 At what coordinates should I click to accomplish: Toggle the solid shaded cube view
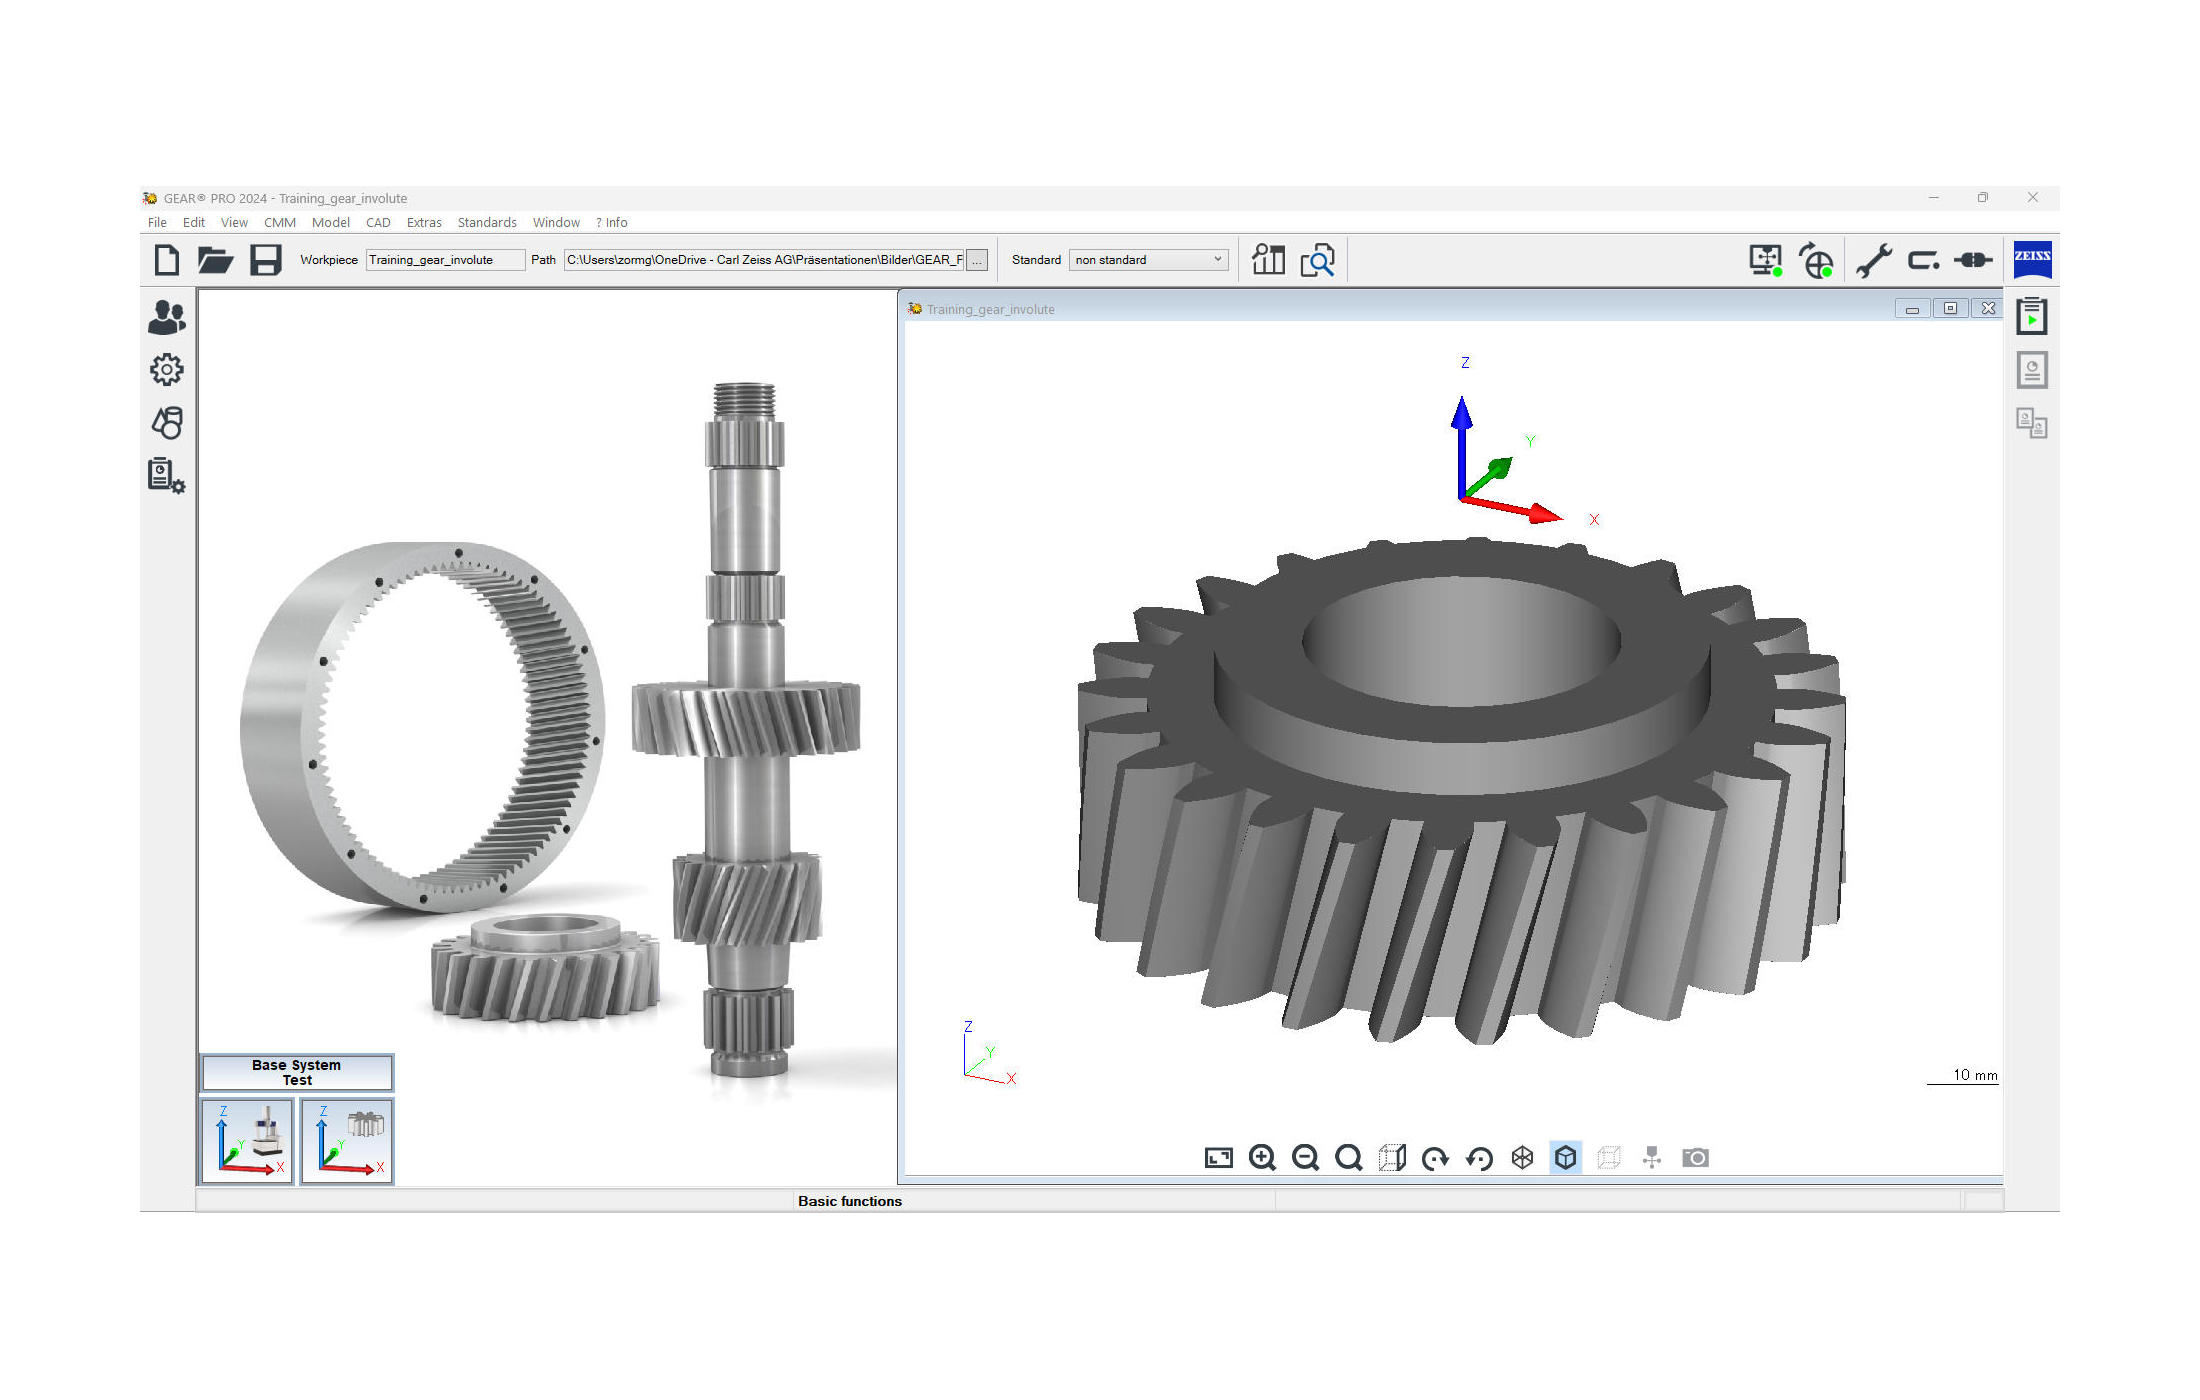coord(1565,1158)
